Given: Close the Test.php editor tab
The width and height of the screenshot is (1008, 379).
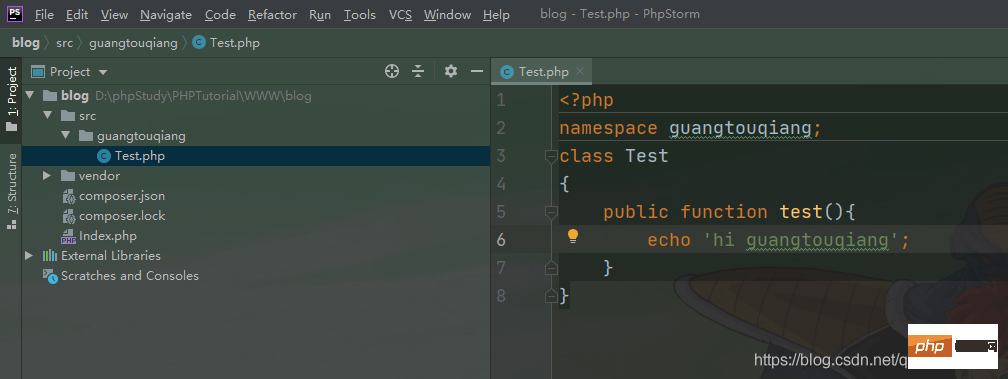Looking at the screenshot, I should (x=580, y=71).
